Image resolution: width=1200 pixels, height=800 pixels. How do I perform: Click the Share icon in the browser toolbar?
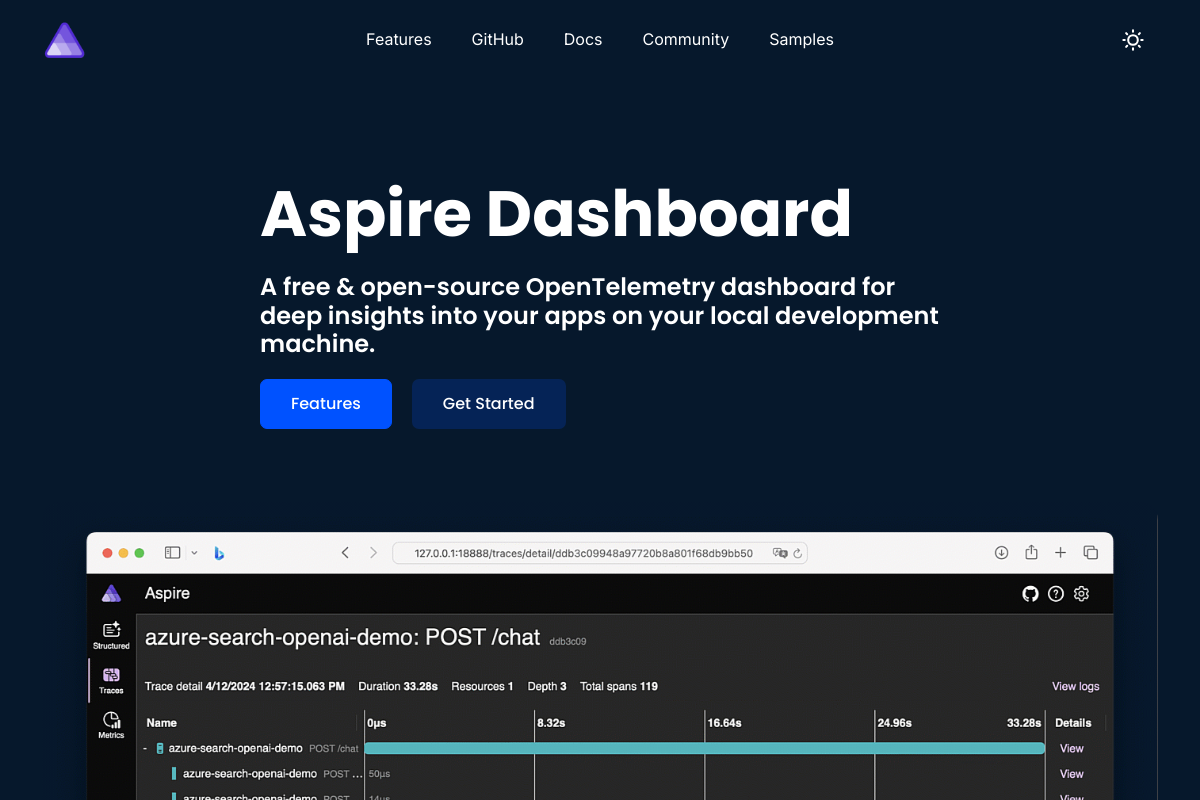tap(1031, 552)
